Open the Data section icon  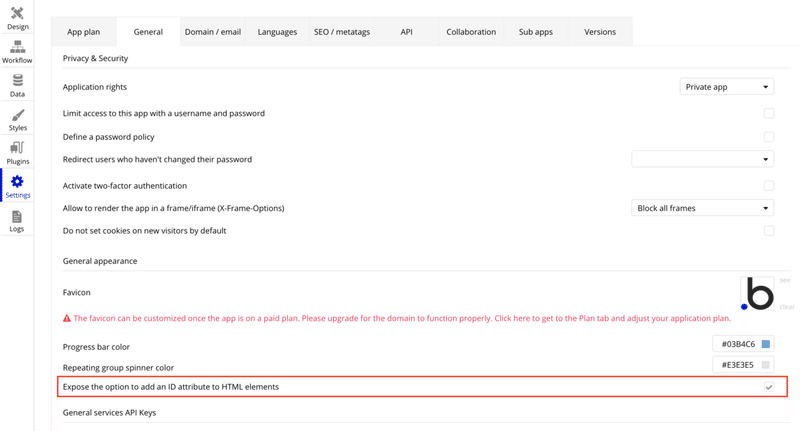pos(17,81)
